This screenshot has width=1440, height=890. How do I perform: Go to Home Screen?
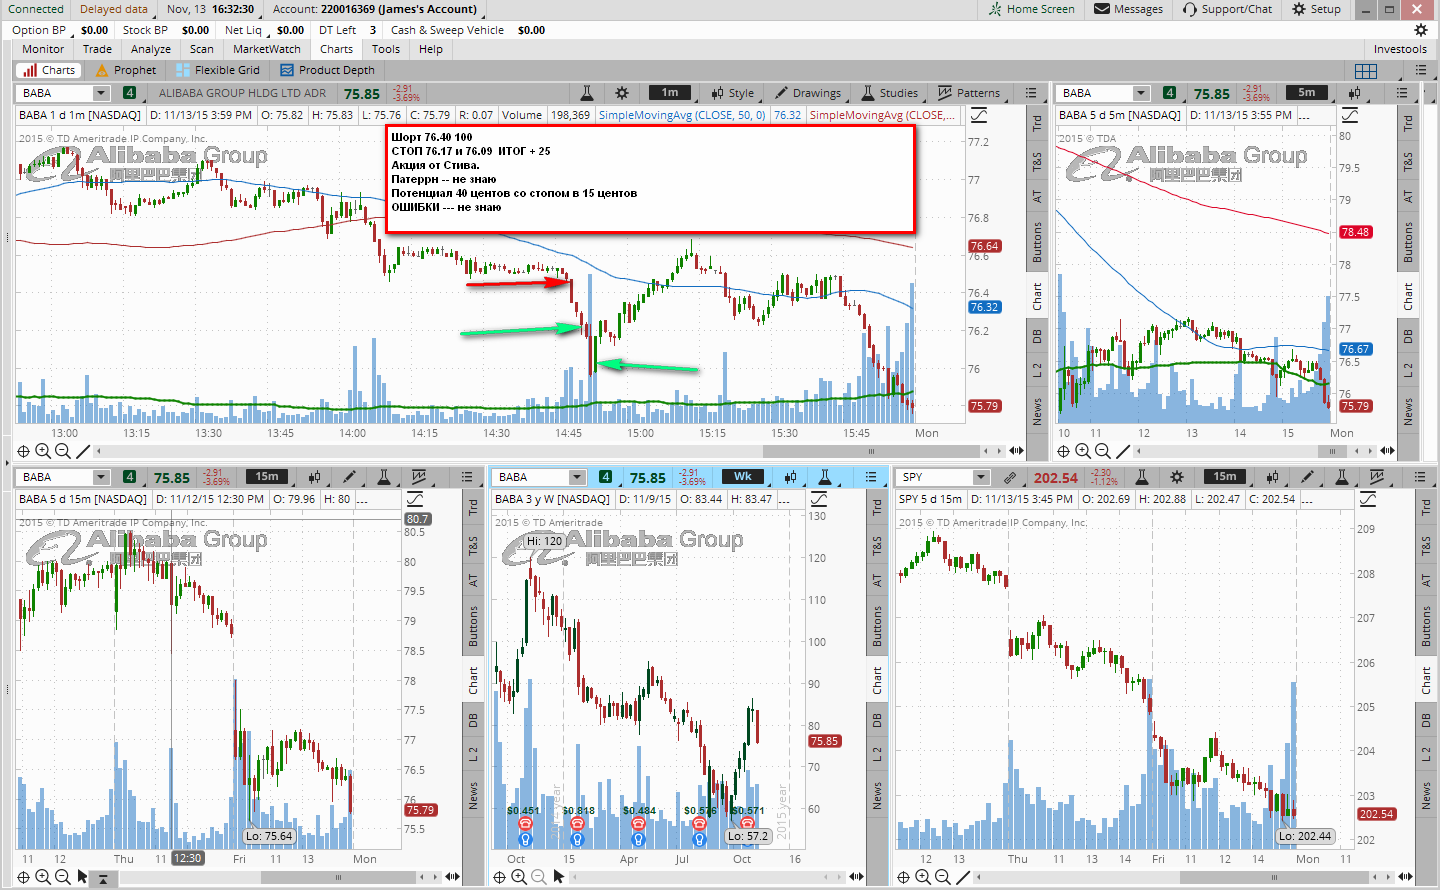[x=1031, y=9]
